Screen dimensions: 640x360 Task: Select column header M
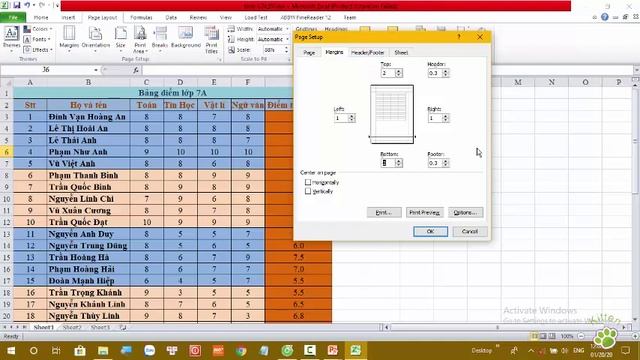click(518, 82)
